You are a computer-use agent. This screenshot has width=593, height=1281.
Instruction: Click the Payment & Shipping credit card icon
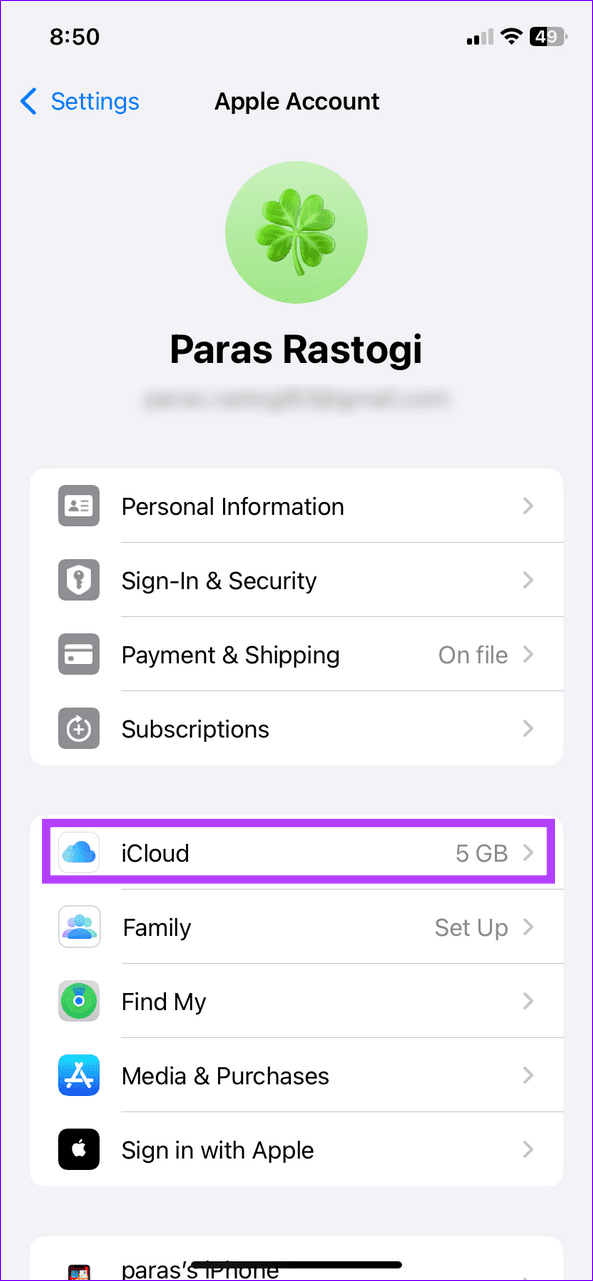[x=78, y=654]
